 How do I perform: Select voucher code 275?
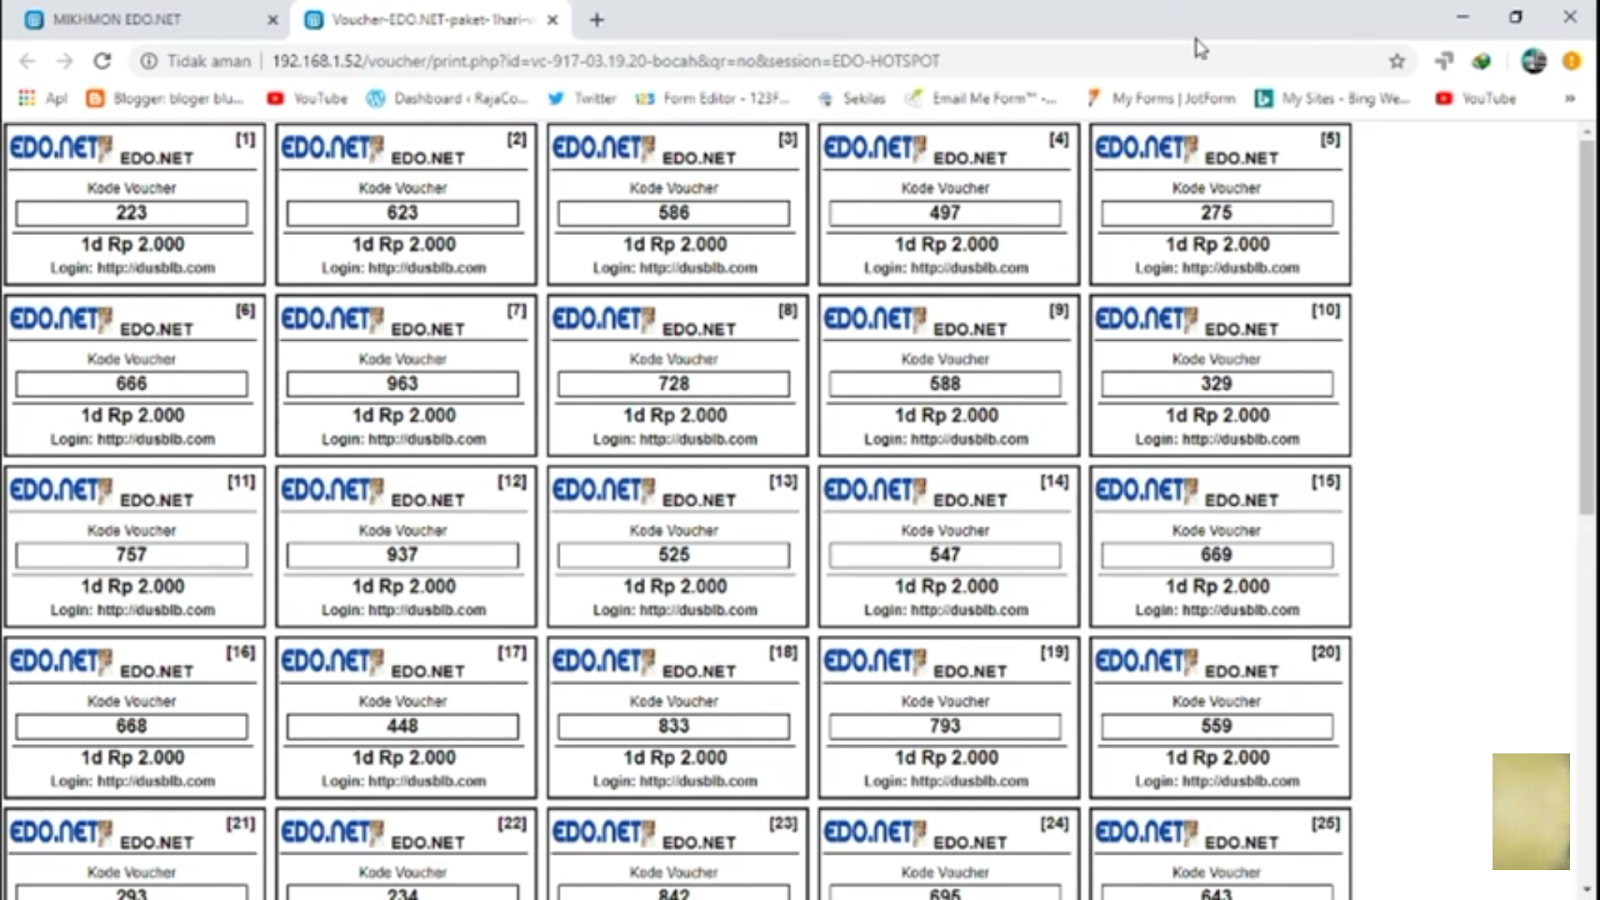pyautogui.click(x=1217, y=213)
